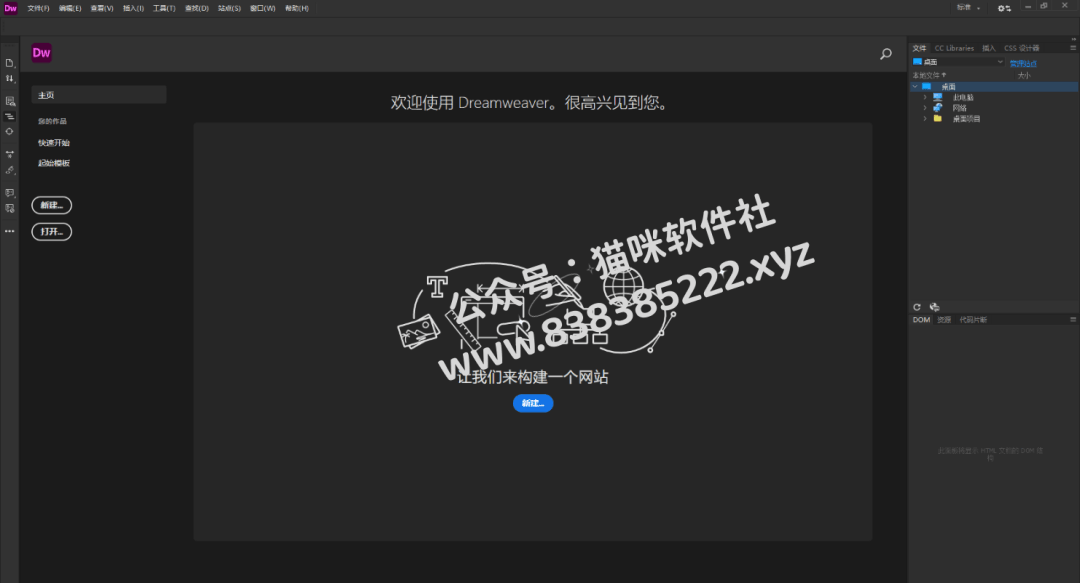Open the 文件(F) menu
The width and height of the screenshot is (1080, 583).
click(39, 8)
